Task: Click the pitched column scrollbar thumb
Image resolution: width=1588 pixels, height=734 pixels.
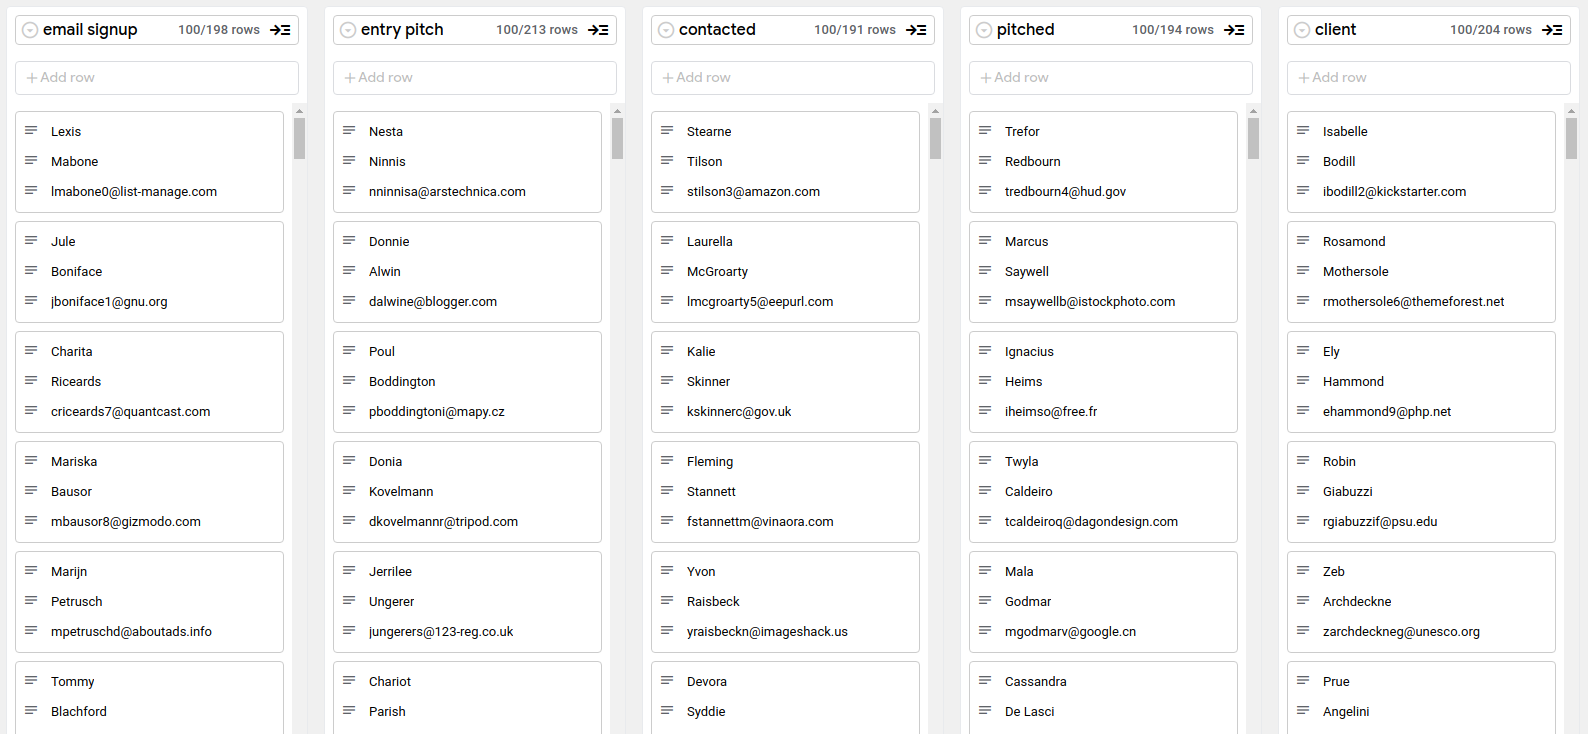Action: coord(1253,138)
